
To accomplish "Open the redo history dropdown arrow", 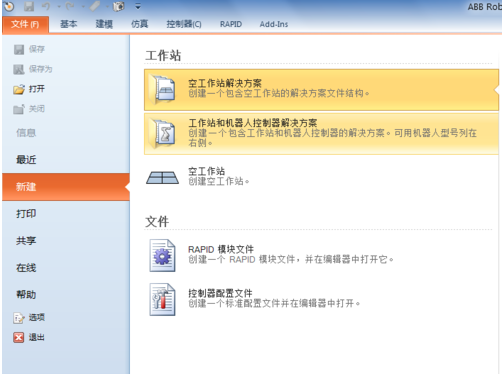I will (83, 6).
